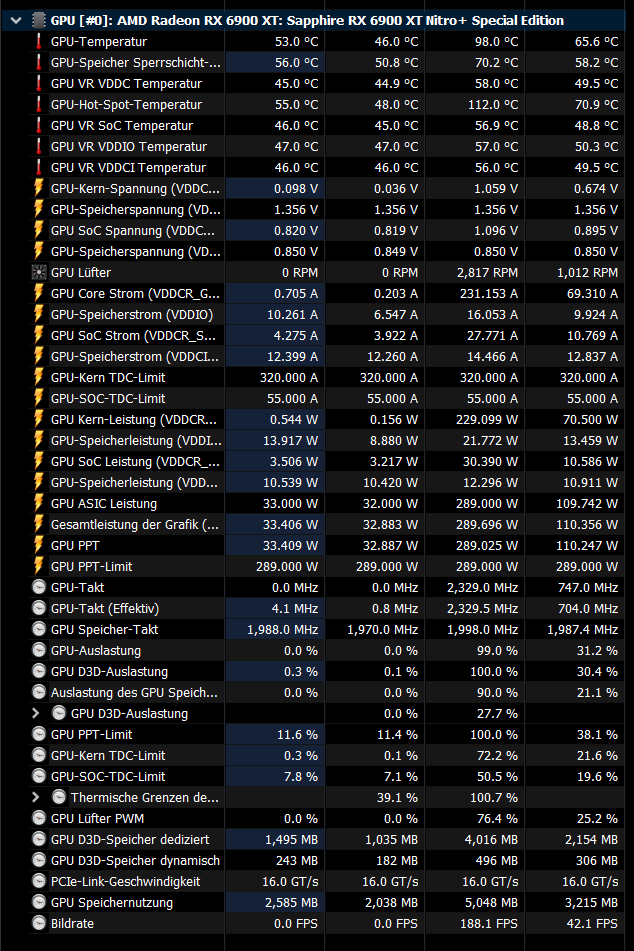The width and height of the screenshot is (634, 951).
Task: Select the GPU Lüfter row label
Action: pos(81,272)
